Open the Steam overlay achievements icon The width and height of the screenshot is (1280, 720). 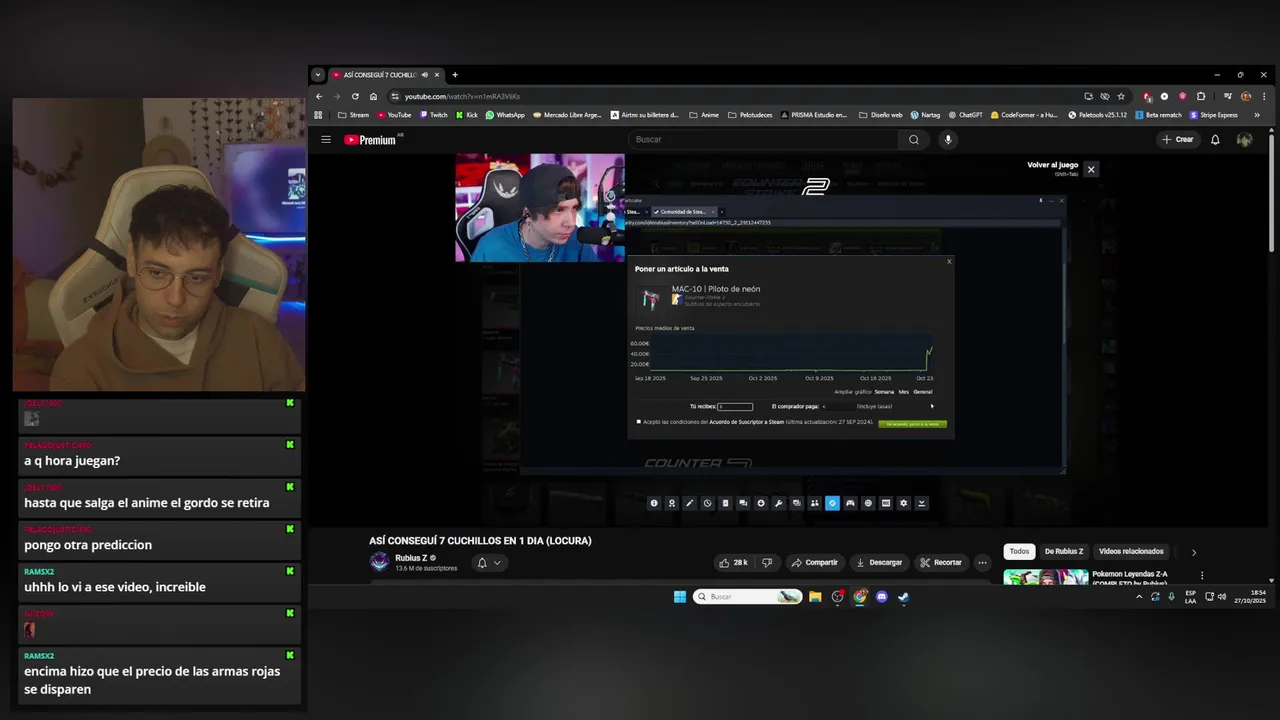point(672,503)
